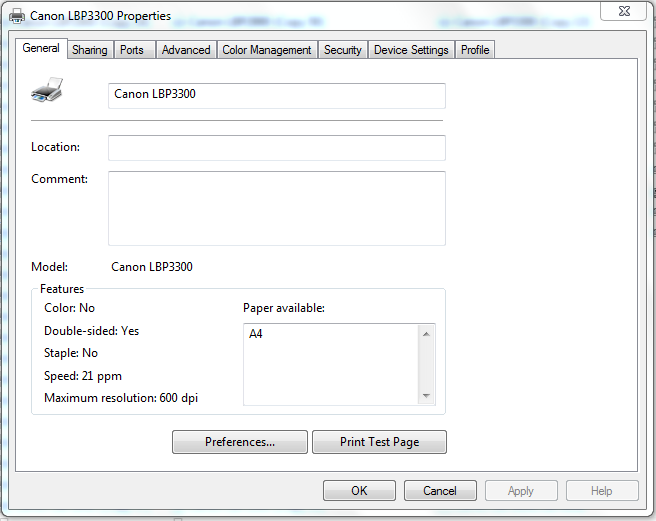The height and width of the screenshot is (521, 656).
Task: Click the Color: No text
Action: pyautogui.click(x=69, y=308)
